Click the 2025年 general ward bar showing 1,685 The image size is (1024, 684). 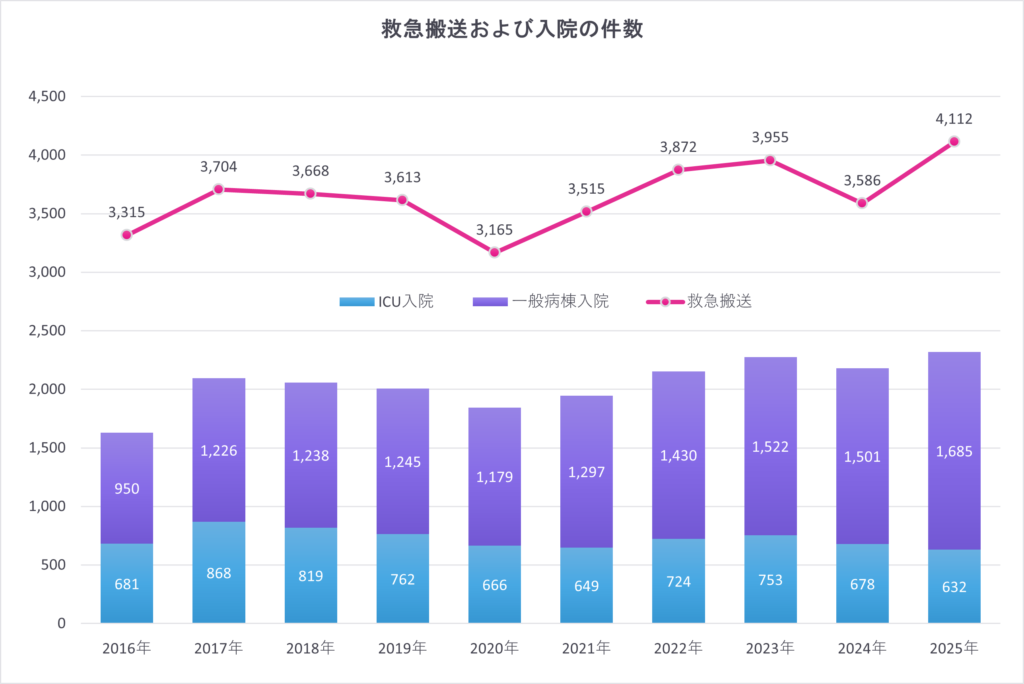pyautogui.click(x=954, y=450)
